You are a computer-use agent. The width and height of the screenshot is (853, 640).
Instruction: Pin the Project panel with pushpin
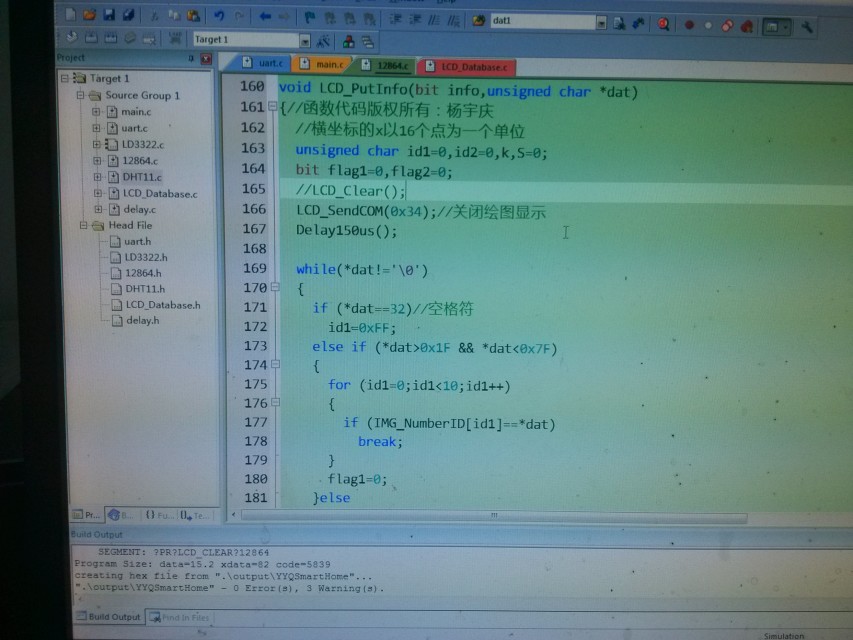[191, 59]
